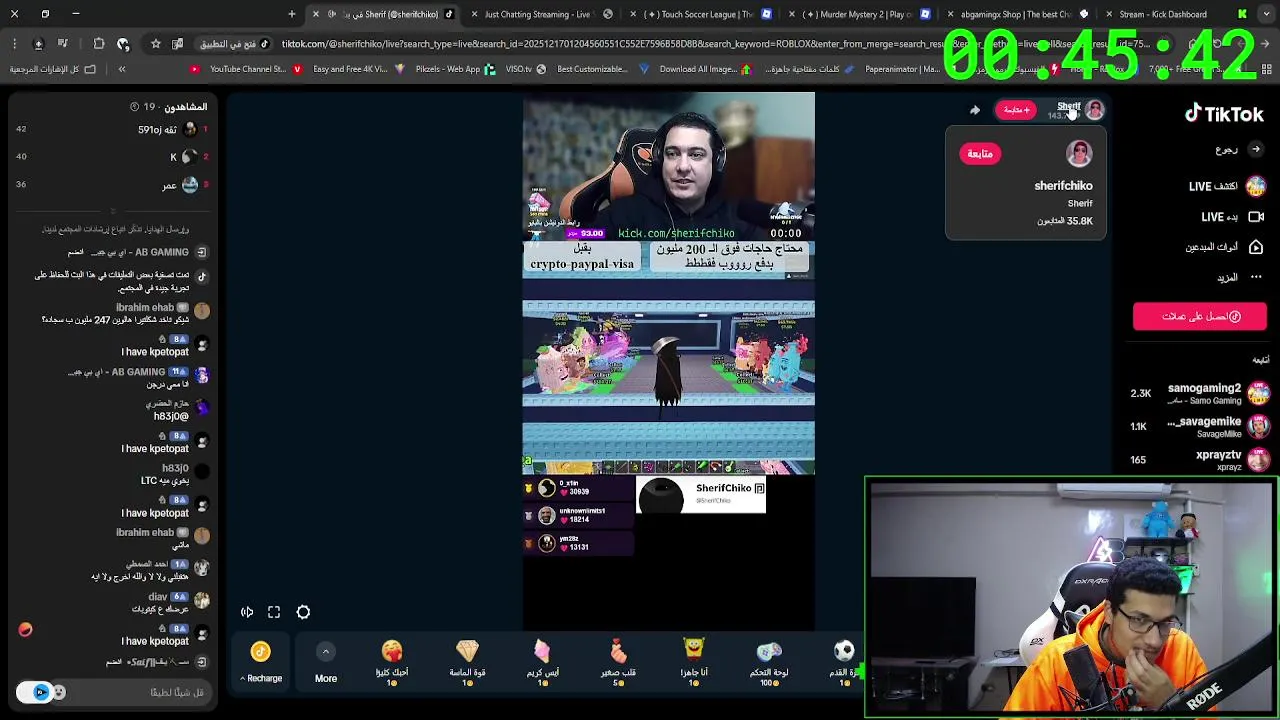Click the TikTok logo
This screenshot has width=1280, height=720.
[1224, 114]
